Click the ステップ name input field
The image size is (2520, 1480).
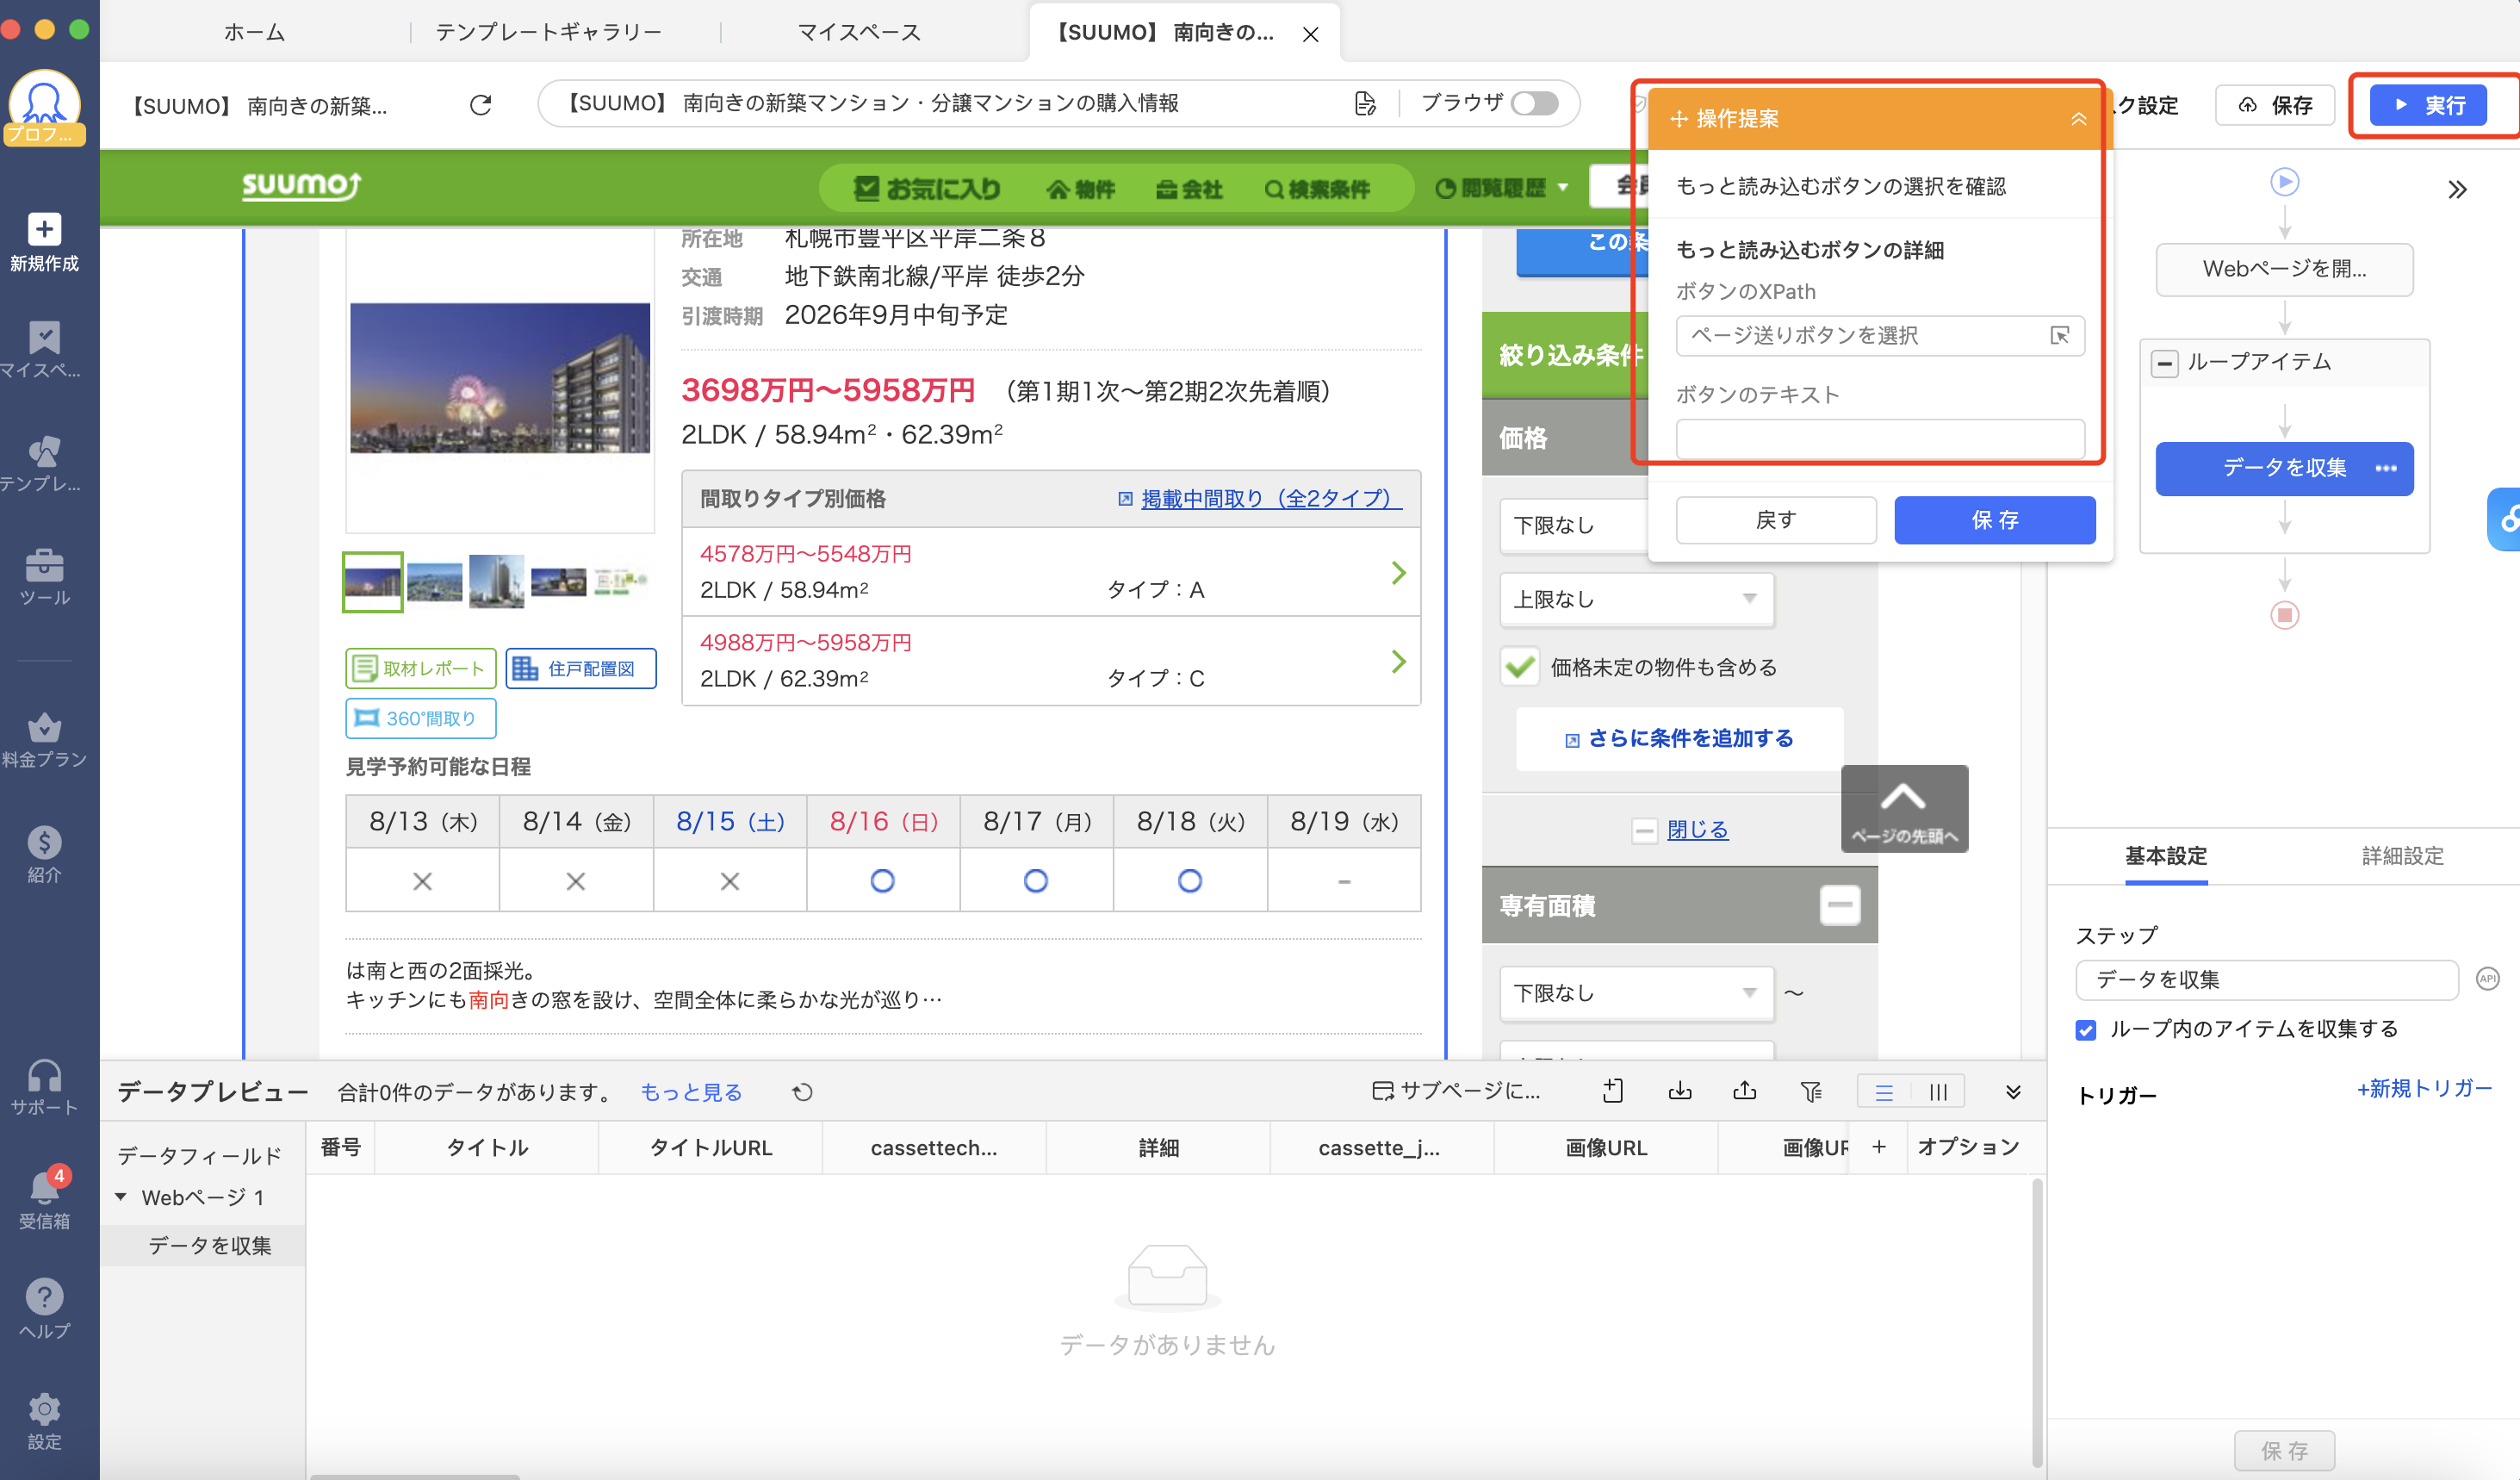point(2267,979)
